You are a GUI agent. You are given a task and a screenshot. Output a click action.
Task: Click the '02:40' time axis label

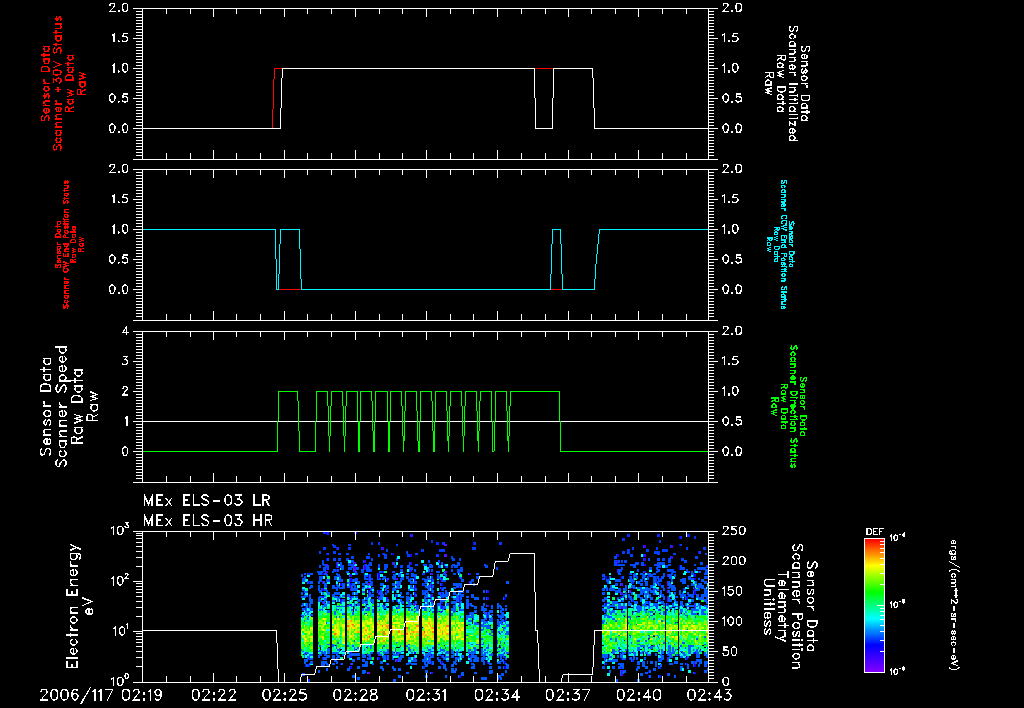pos(639,695)
